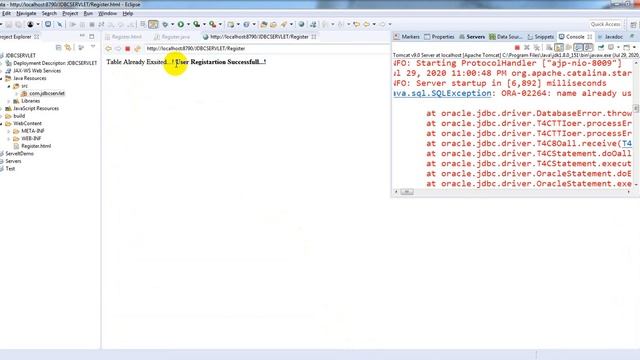Open the Run dropdown arrow beside green play icon

tap(188, 24)
